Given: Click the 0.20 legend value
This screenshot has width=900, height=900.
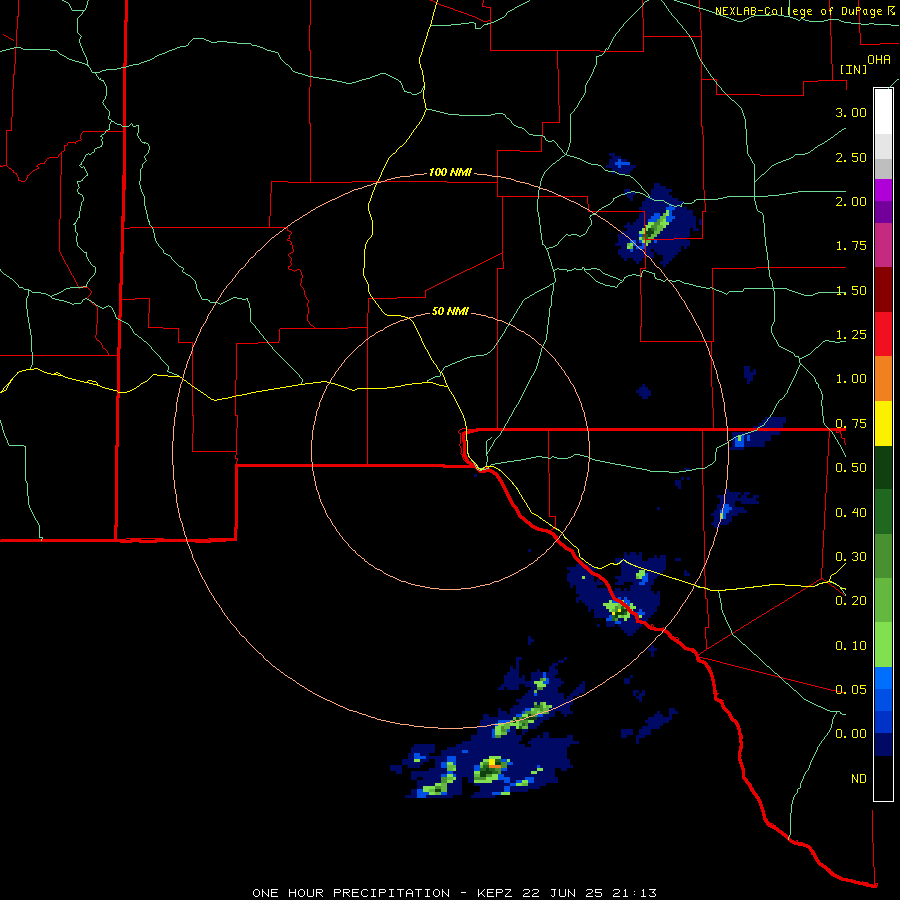Looking at the screenshot, I should 851,601.
